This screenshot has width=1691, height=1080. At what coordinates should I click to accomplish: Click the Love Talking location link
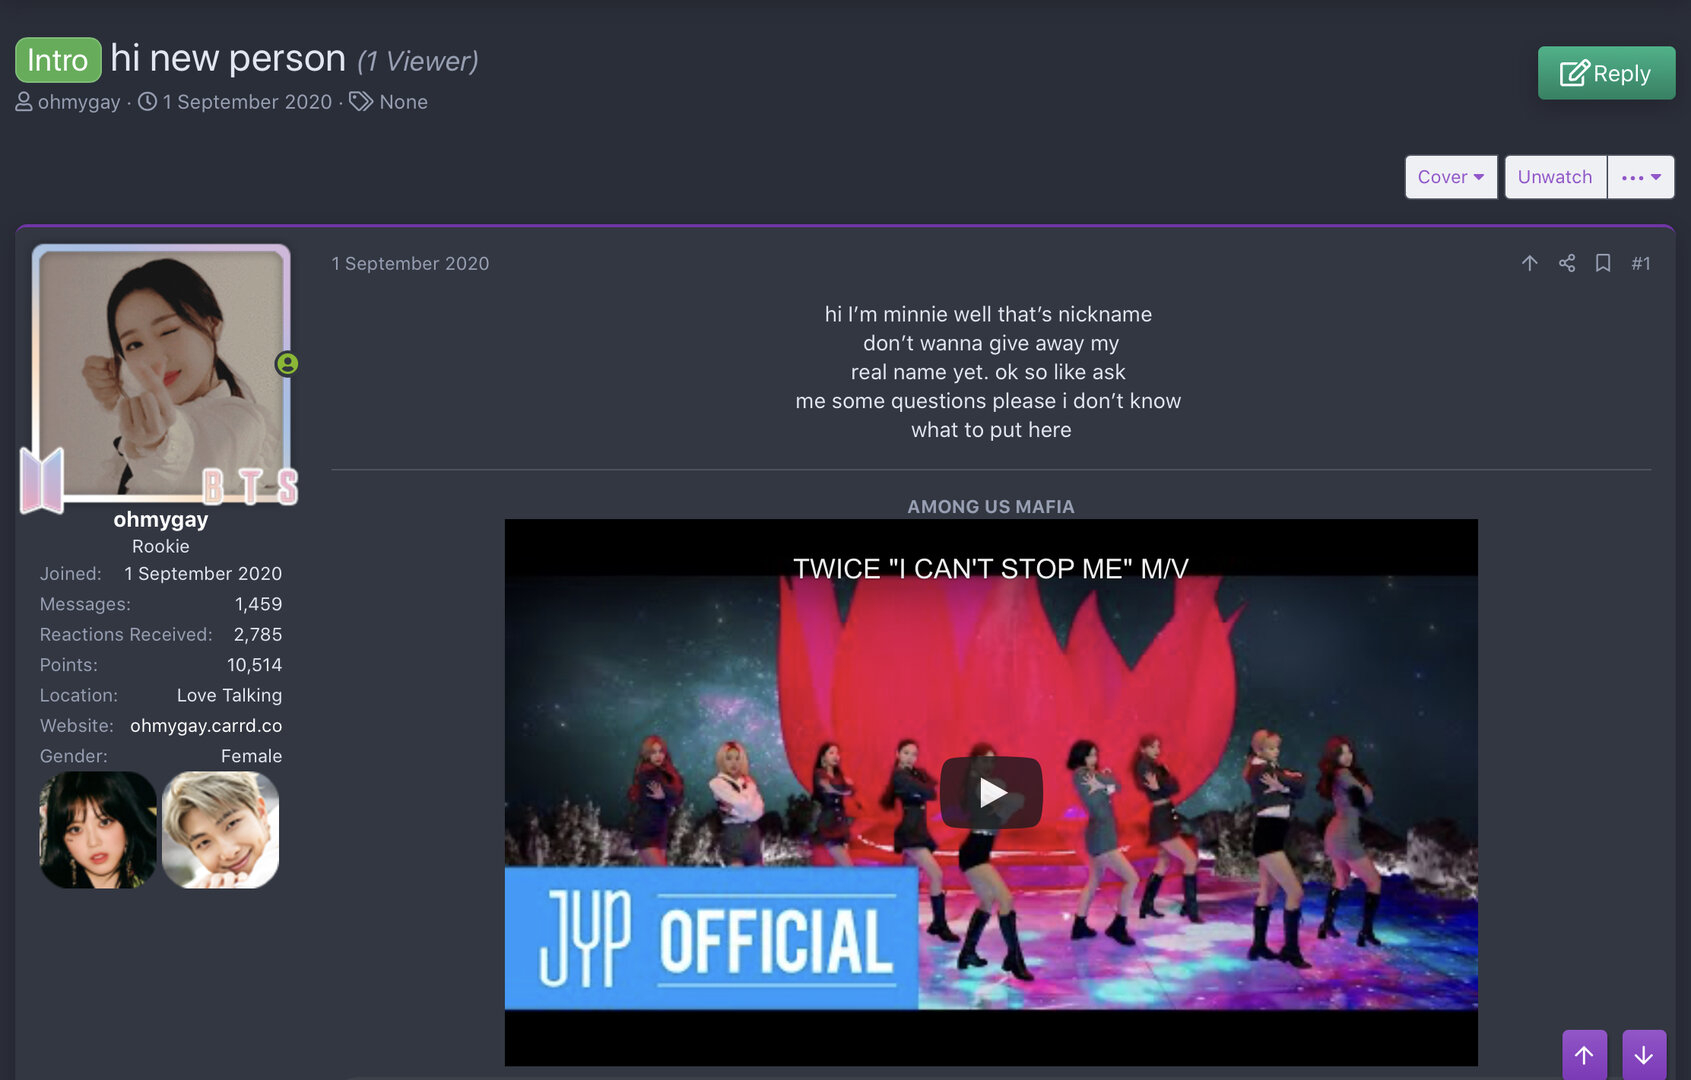229,695
